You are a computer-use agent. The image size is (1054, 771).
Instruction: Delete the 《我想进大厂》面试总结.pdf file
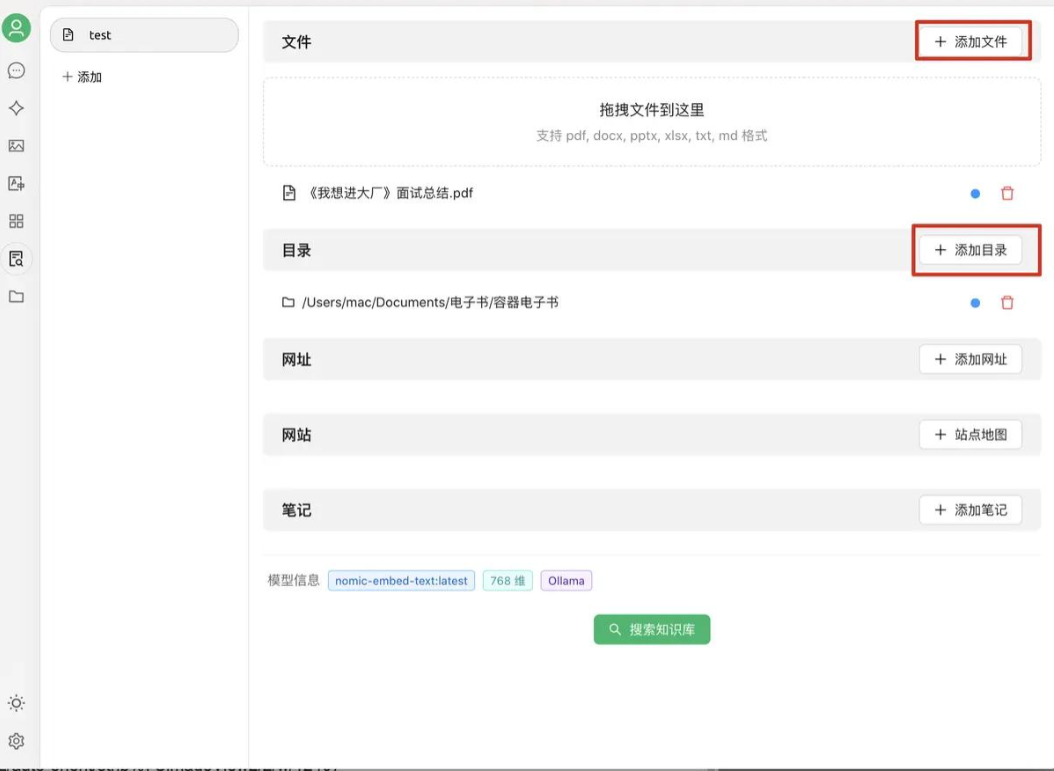pyautogui.click(x=1007, y=193)
